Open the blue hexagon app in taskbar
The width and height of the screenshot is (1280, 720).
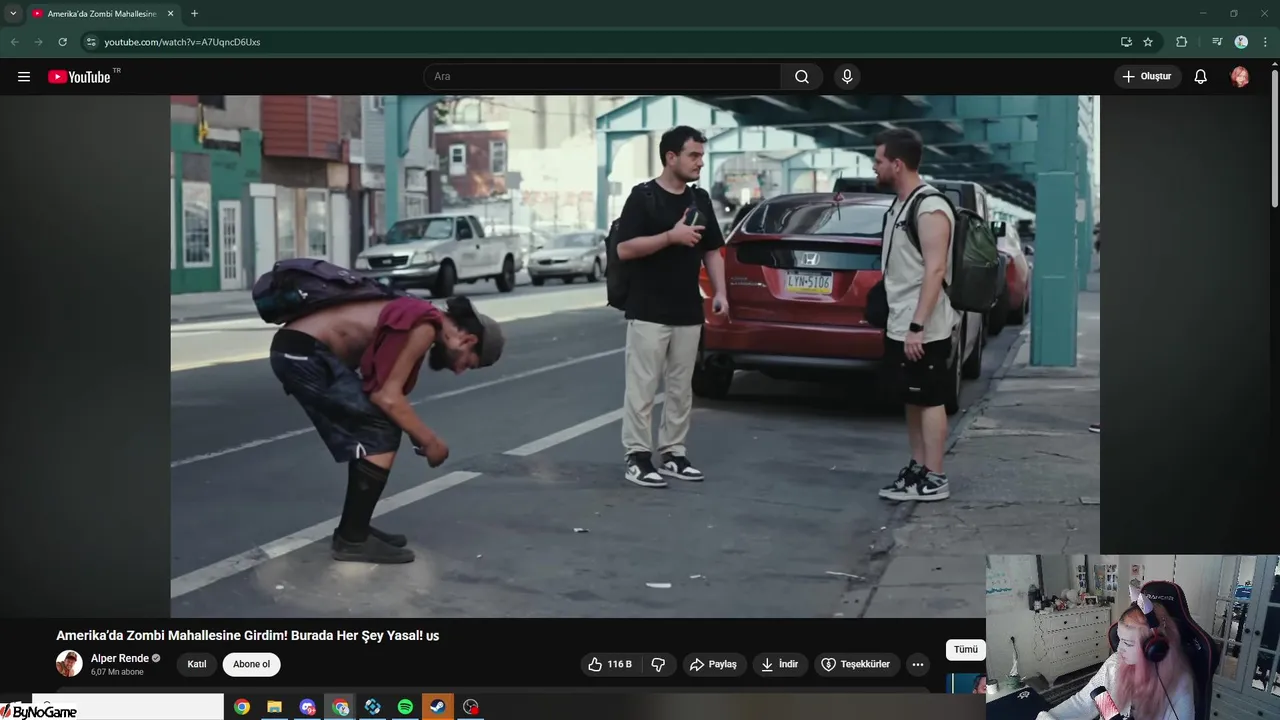[x=372, y=707]
